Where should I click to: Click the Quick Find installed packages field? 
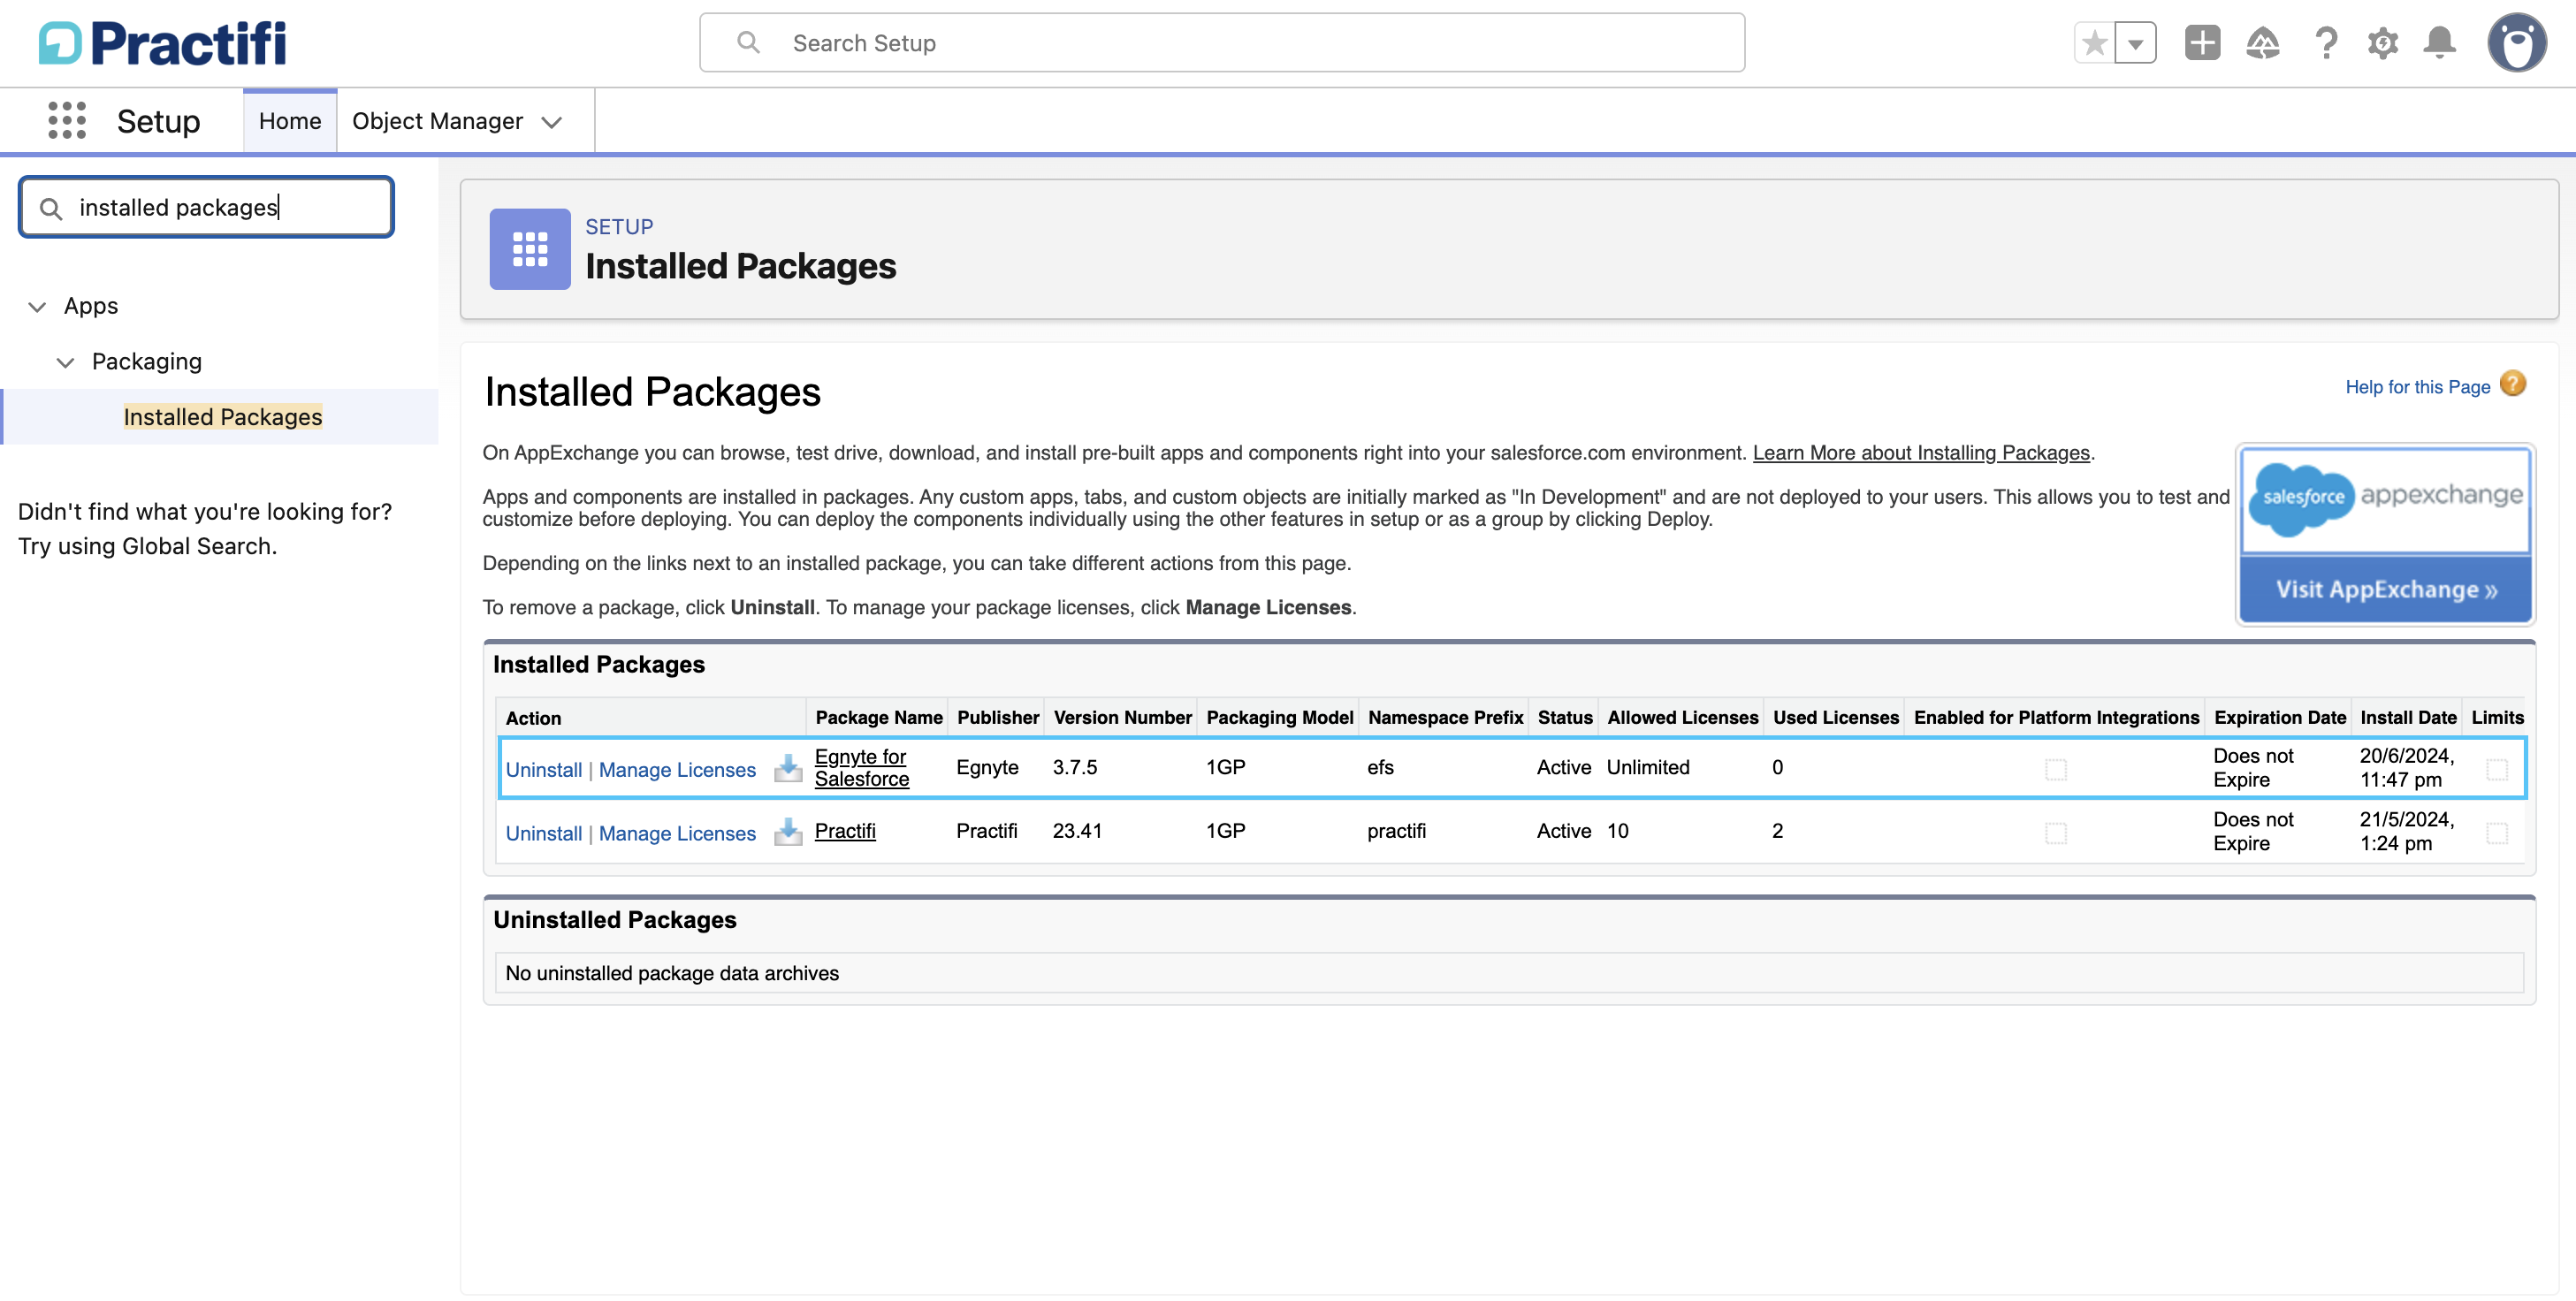tap(206, 208)
